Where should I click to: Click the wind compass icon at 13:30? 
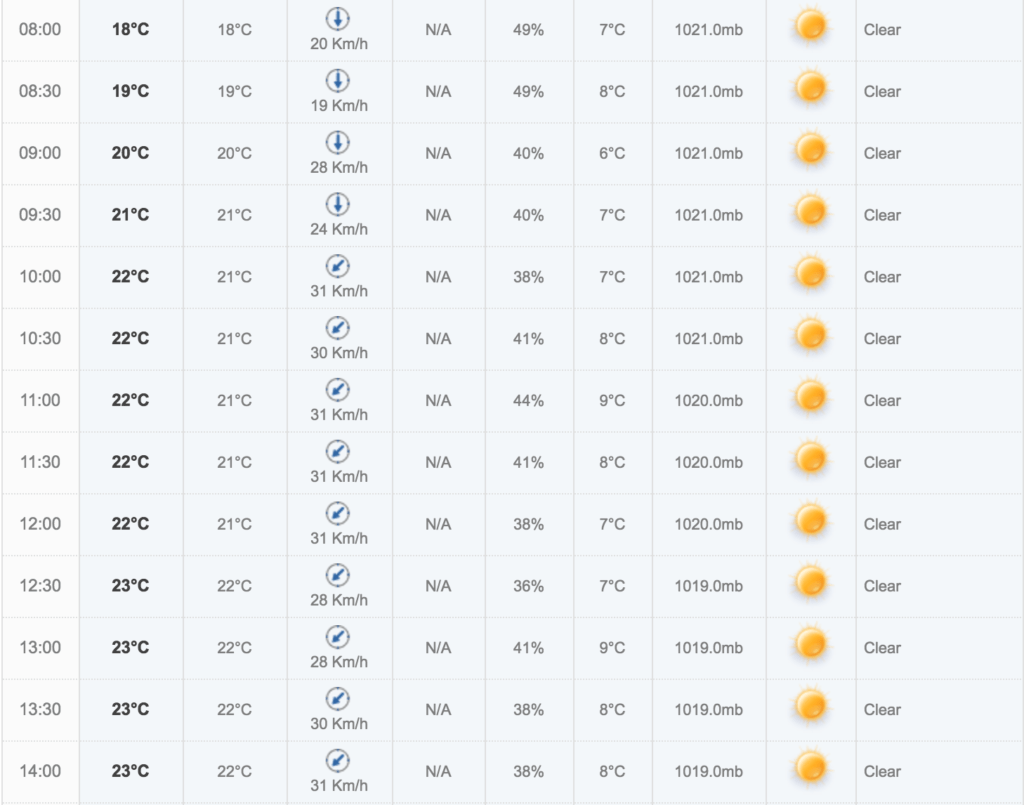tap(338, 699)
